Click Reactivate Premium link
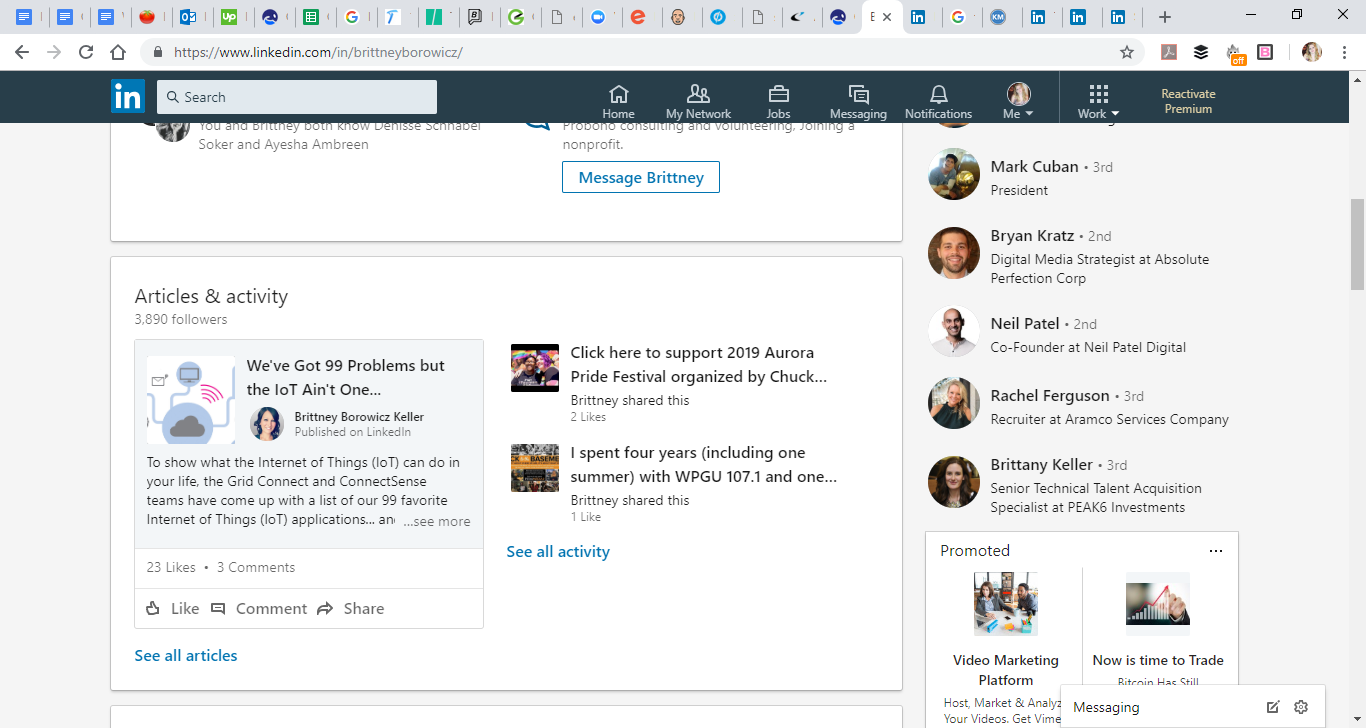Viewport: 1366px width, 728px height. (1188, 101)
